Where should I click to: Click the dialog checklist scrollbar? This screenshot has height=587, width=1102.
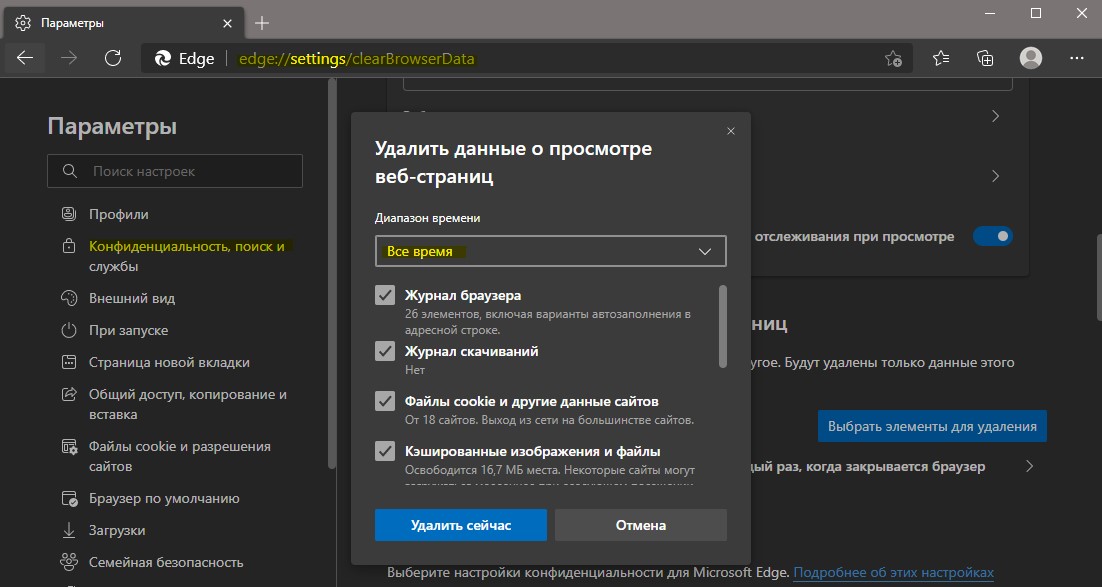pyautogui.click(x=722, y=326)
